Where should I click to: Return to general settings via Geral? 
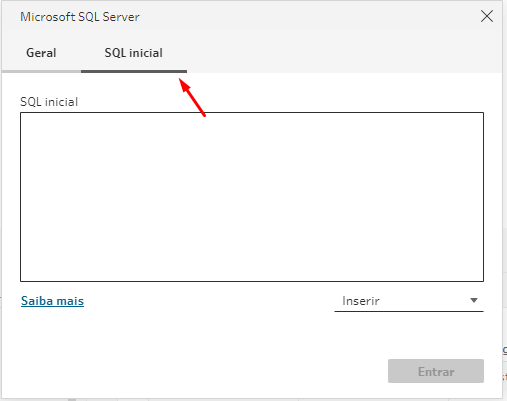point(41,53)
